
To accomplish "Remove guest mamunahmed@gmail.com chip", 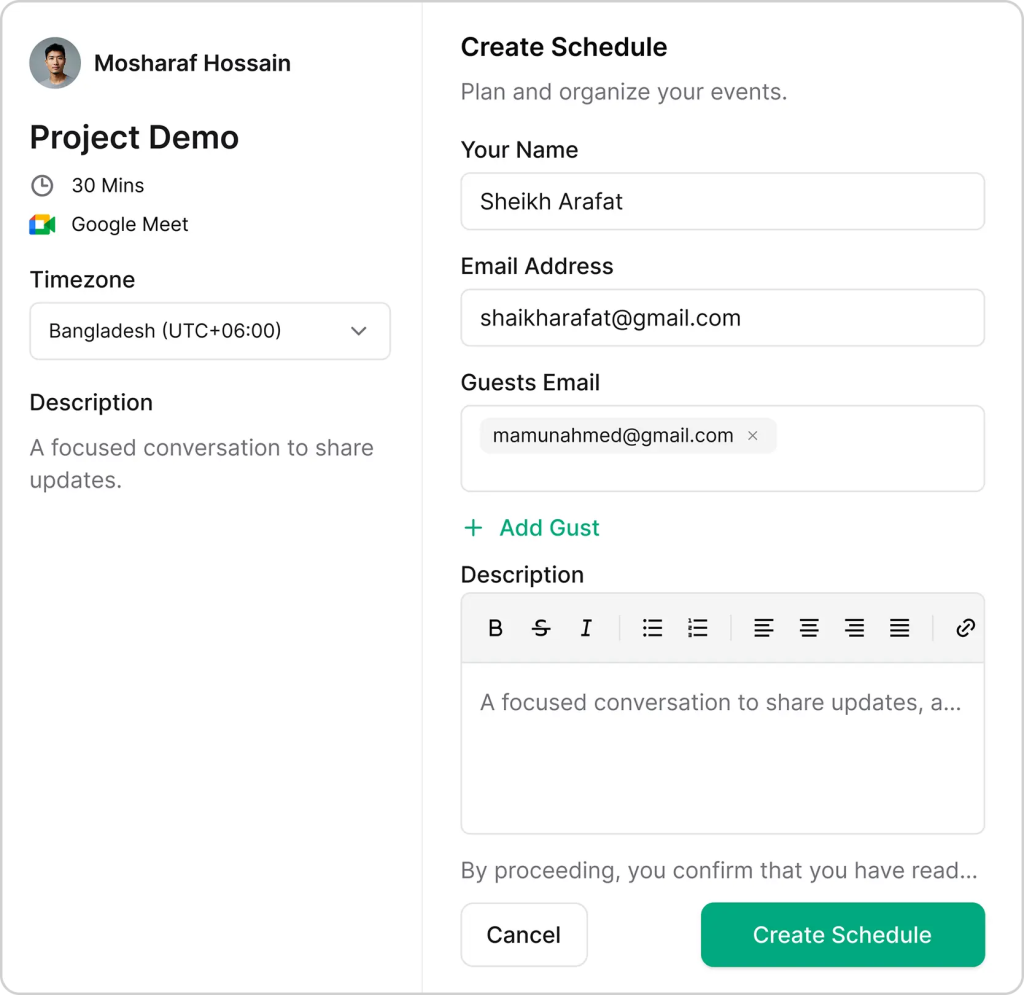I will pos(753,436).
